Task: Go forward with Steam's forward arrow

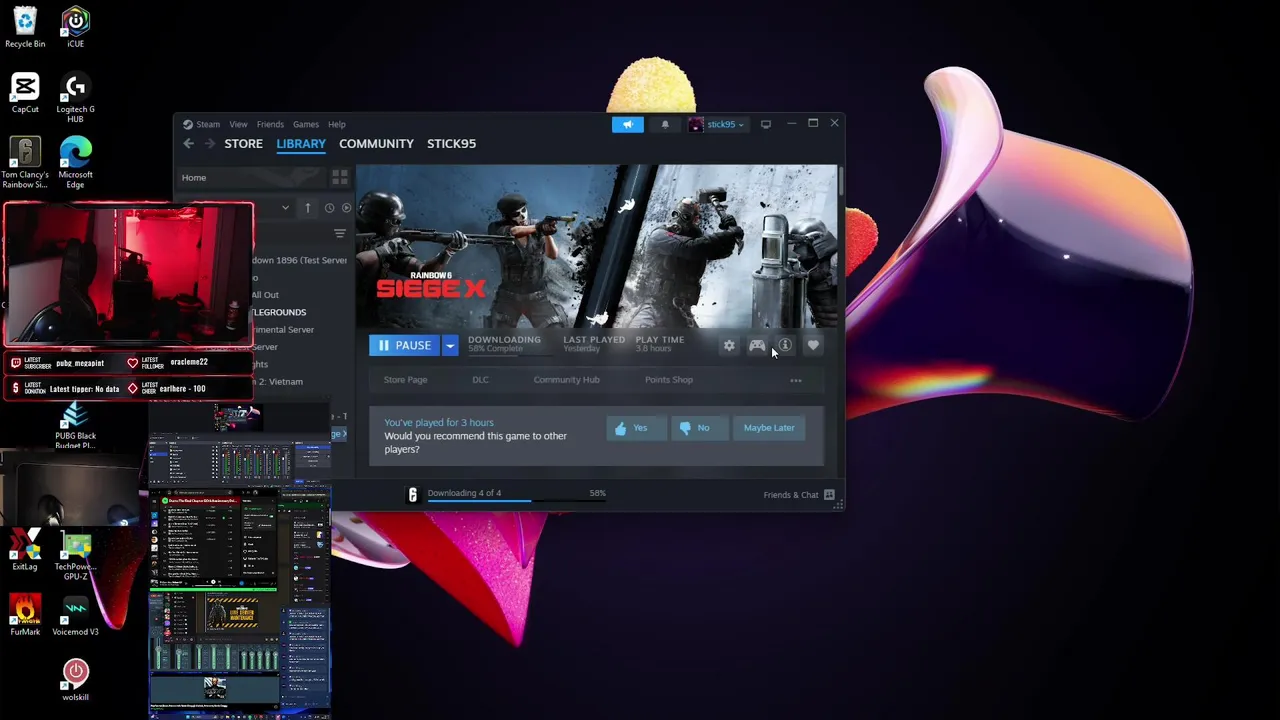Action: pos(209,143)
